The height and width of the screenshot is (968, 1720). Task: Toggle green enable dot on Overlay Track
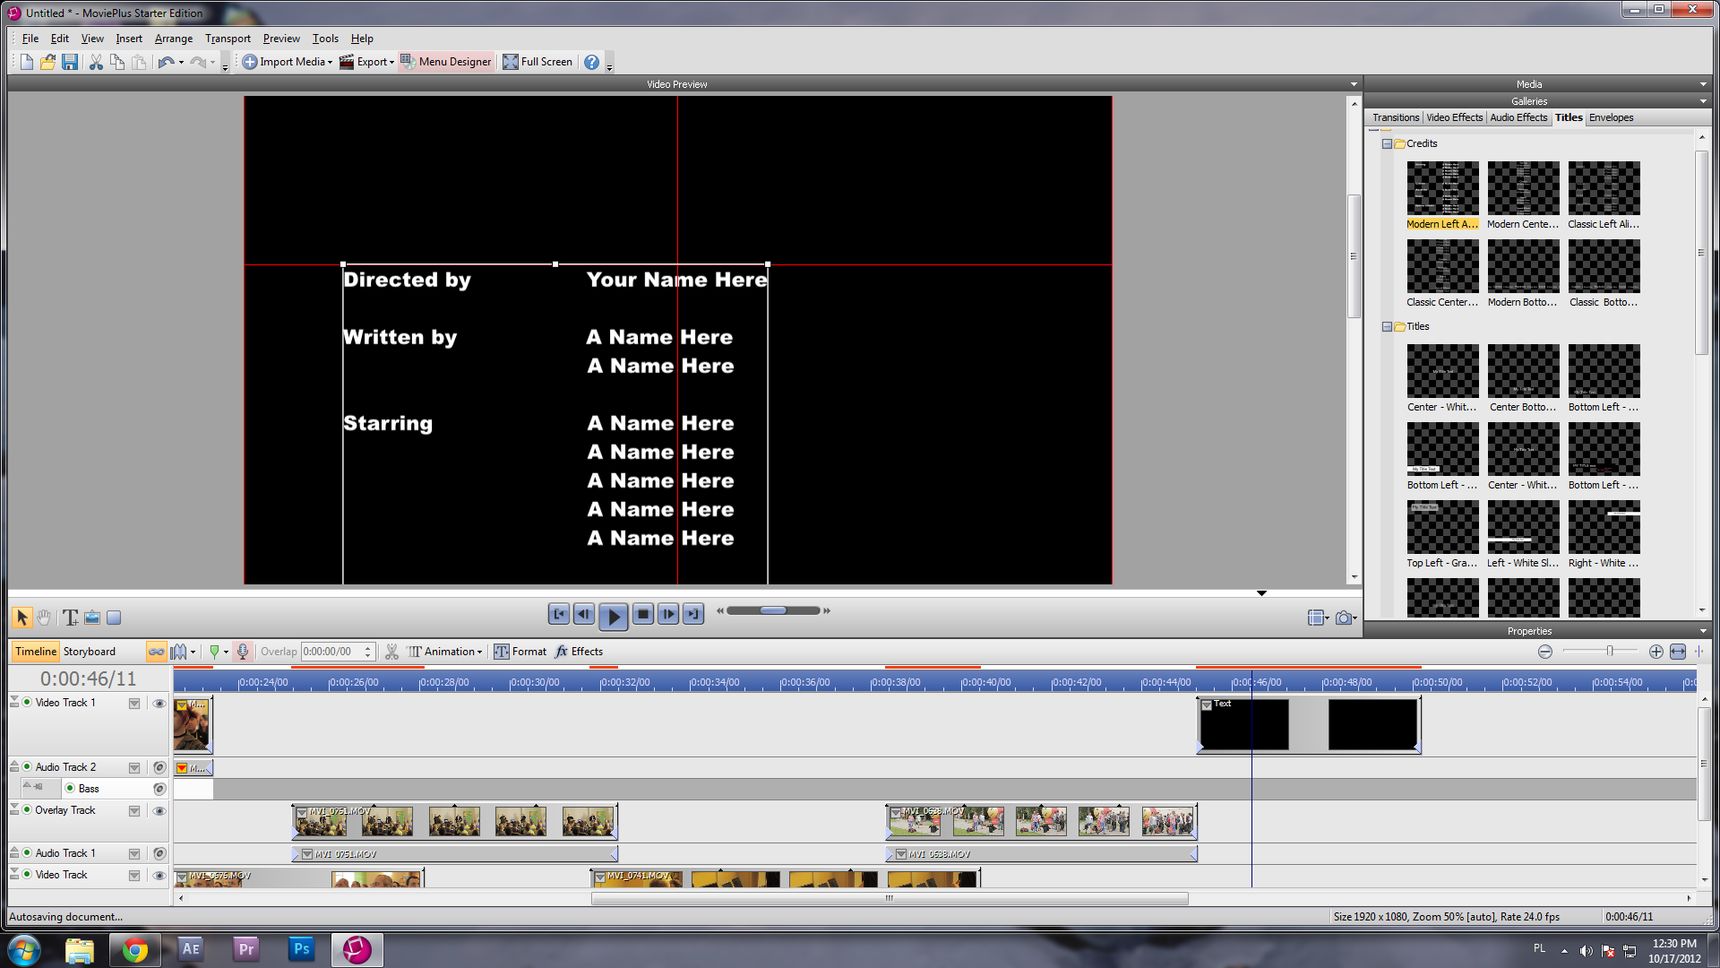click(27, 810)
